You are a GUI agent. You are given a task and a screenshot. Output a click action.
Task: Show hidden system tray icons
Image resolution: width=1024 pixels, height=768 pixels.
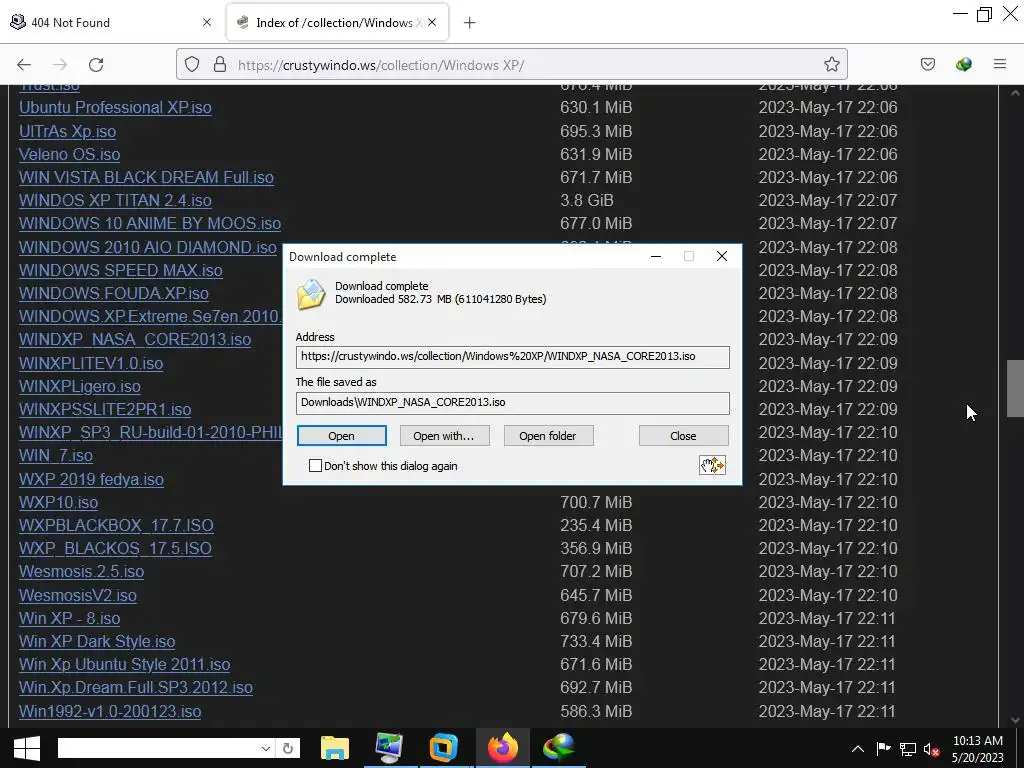[x=857, y=749]
